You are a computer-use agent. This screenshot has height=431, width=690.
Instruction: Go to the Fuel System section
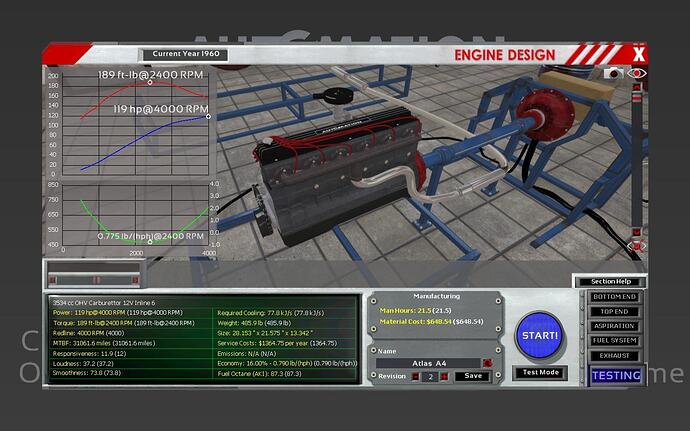click(x=614, y=340)
